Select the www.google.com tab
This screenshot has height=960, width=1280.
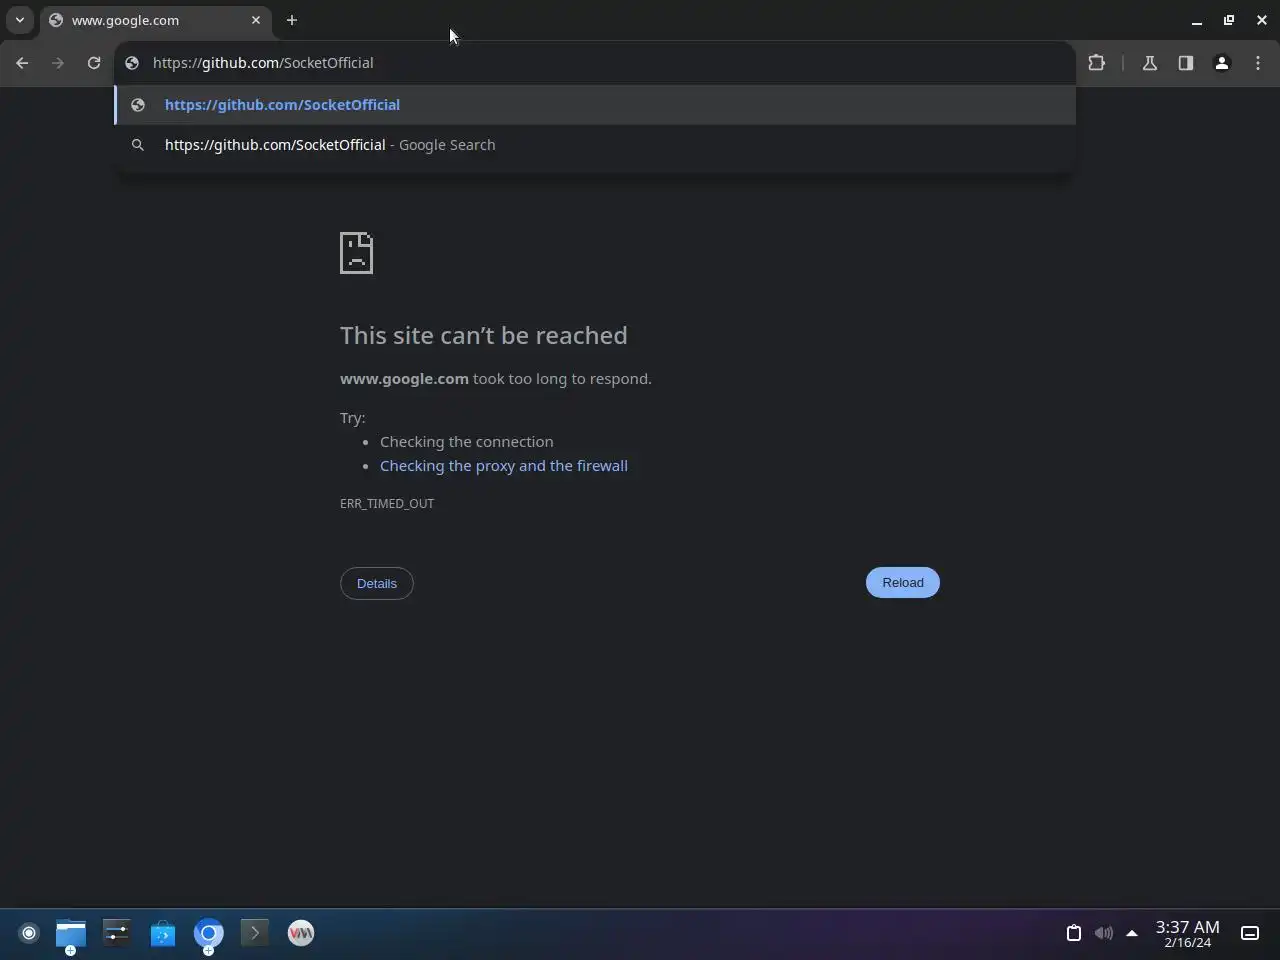(x=155, y=20)
